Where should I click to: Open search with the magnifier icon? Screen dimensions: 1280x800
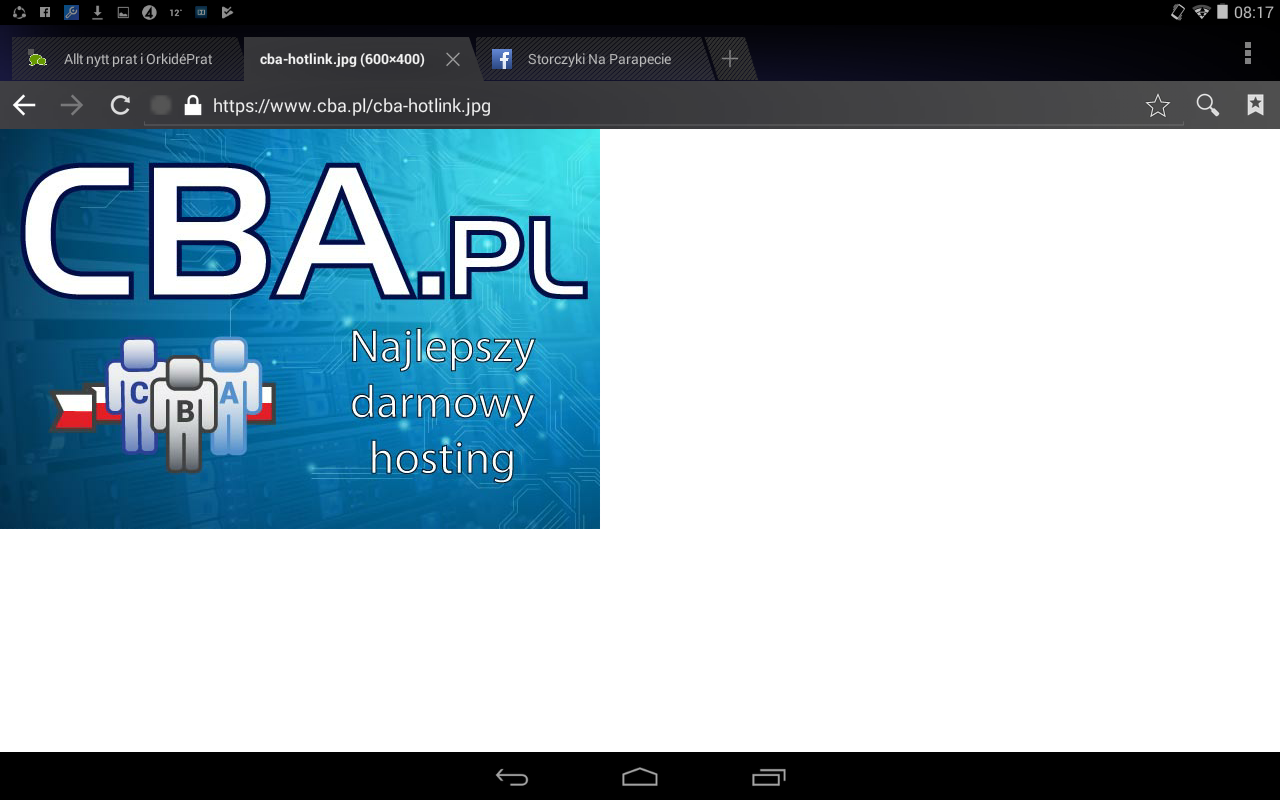[1207, 106]
